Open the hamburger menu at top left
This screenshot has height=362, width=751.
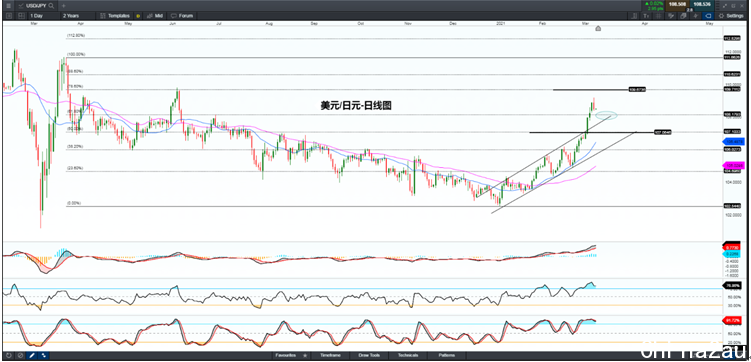[8, 6]
